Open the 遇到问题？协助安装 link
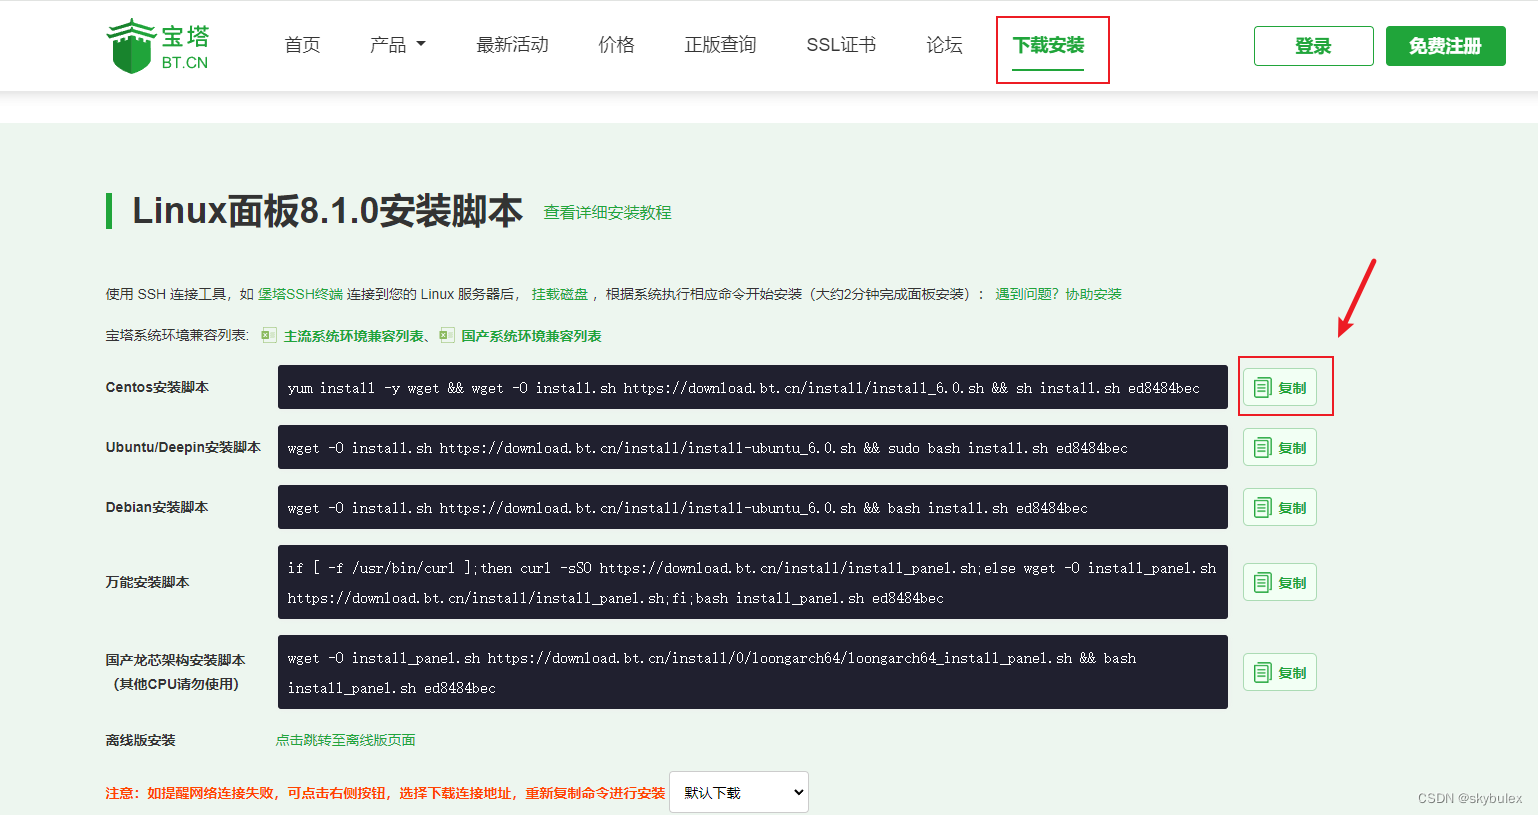Screen dimensions: 1538x815 coord(1058,294)
